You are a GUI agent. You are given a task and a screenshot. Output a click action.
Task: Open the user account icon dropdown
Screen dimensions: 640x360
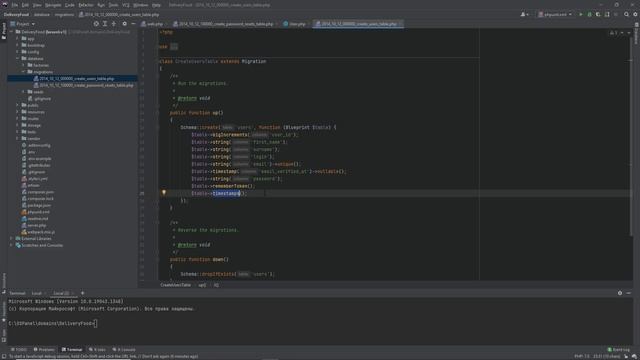tap(524, 14)
